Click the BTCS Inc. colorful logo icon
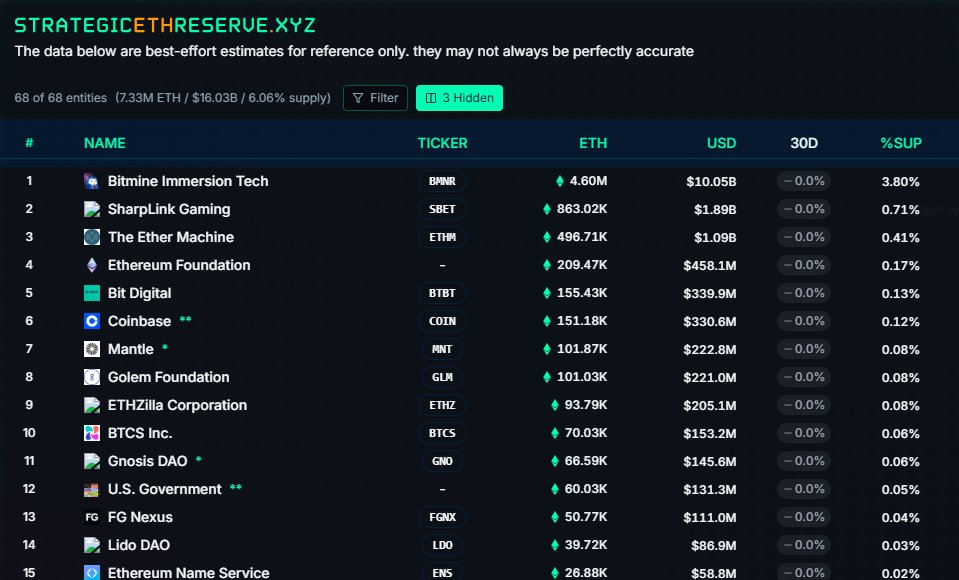The height and width of the screenshot is (580, 959). click(92, 433)
